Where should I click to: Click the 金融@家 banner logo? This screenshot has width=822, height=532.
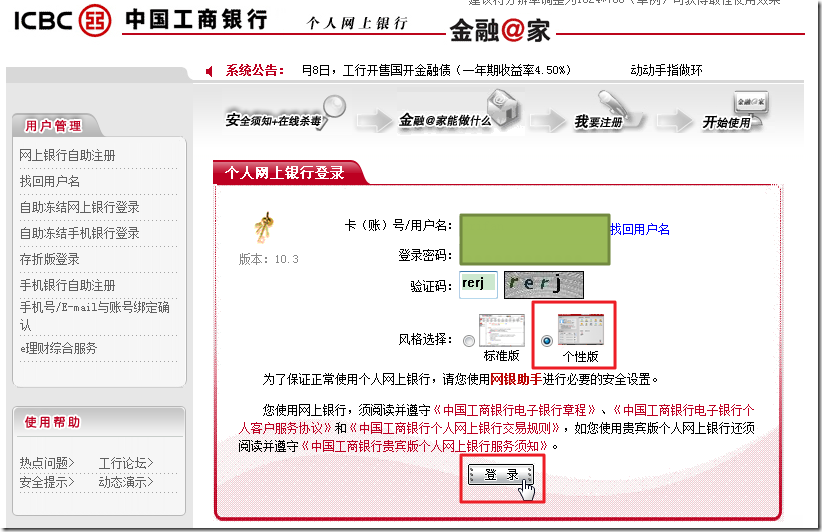tap(500, 30)
